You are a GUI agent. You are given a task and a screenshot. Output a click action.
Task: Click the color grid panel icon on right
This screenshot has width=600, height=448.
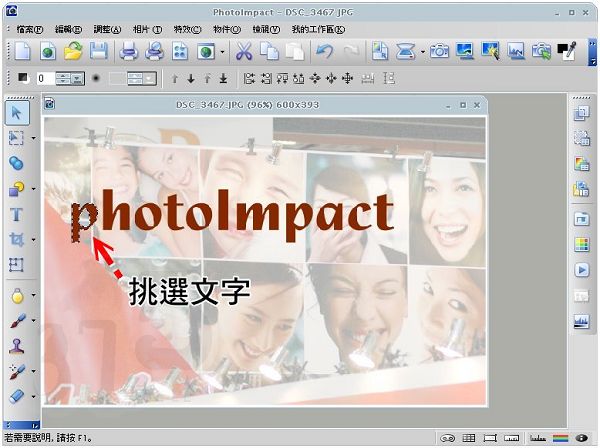point(582,244)
